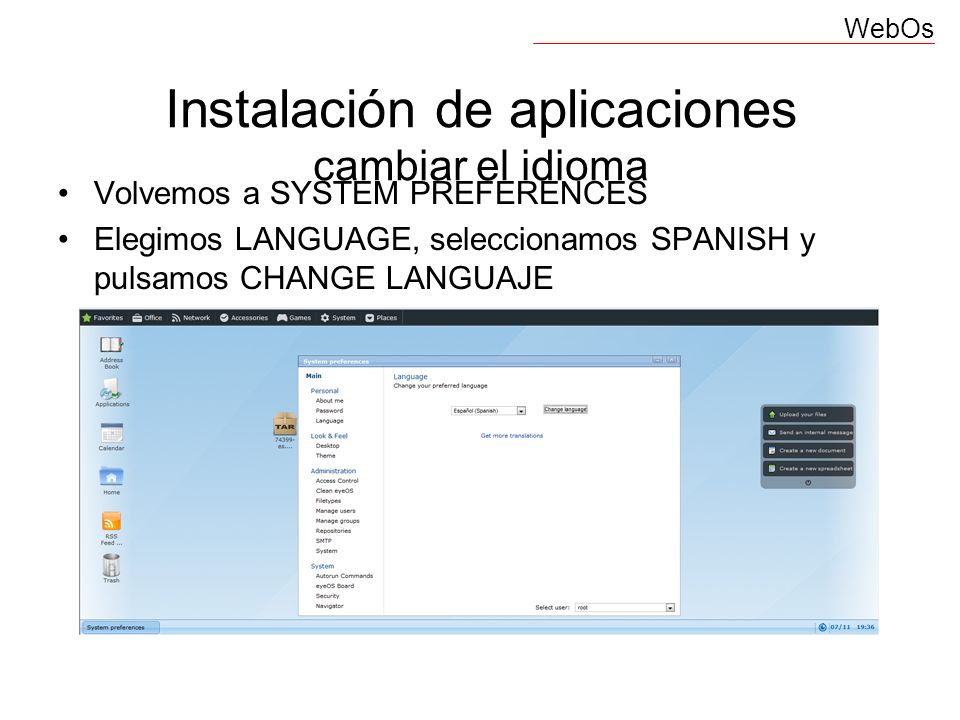Select Password in sidebar

pyautogui.click(x=329, y=411)
